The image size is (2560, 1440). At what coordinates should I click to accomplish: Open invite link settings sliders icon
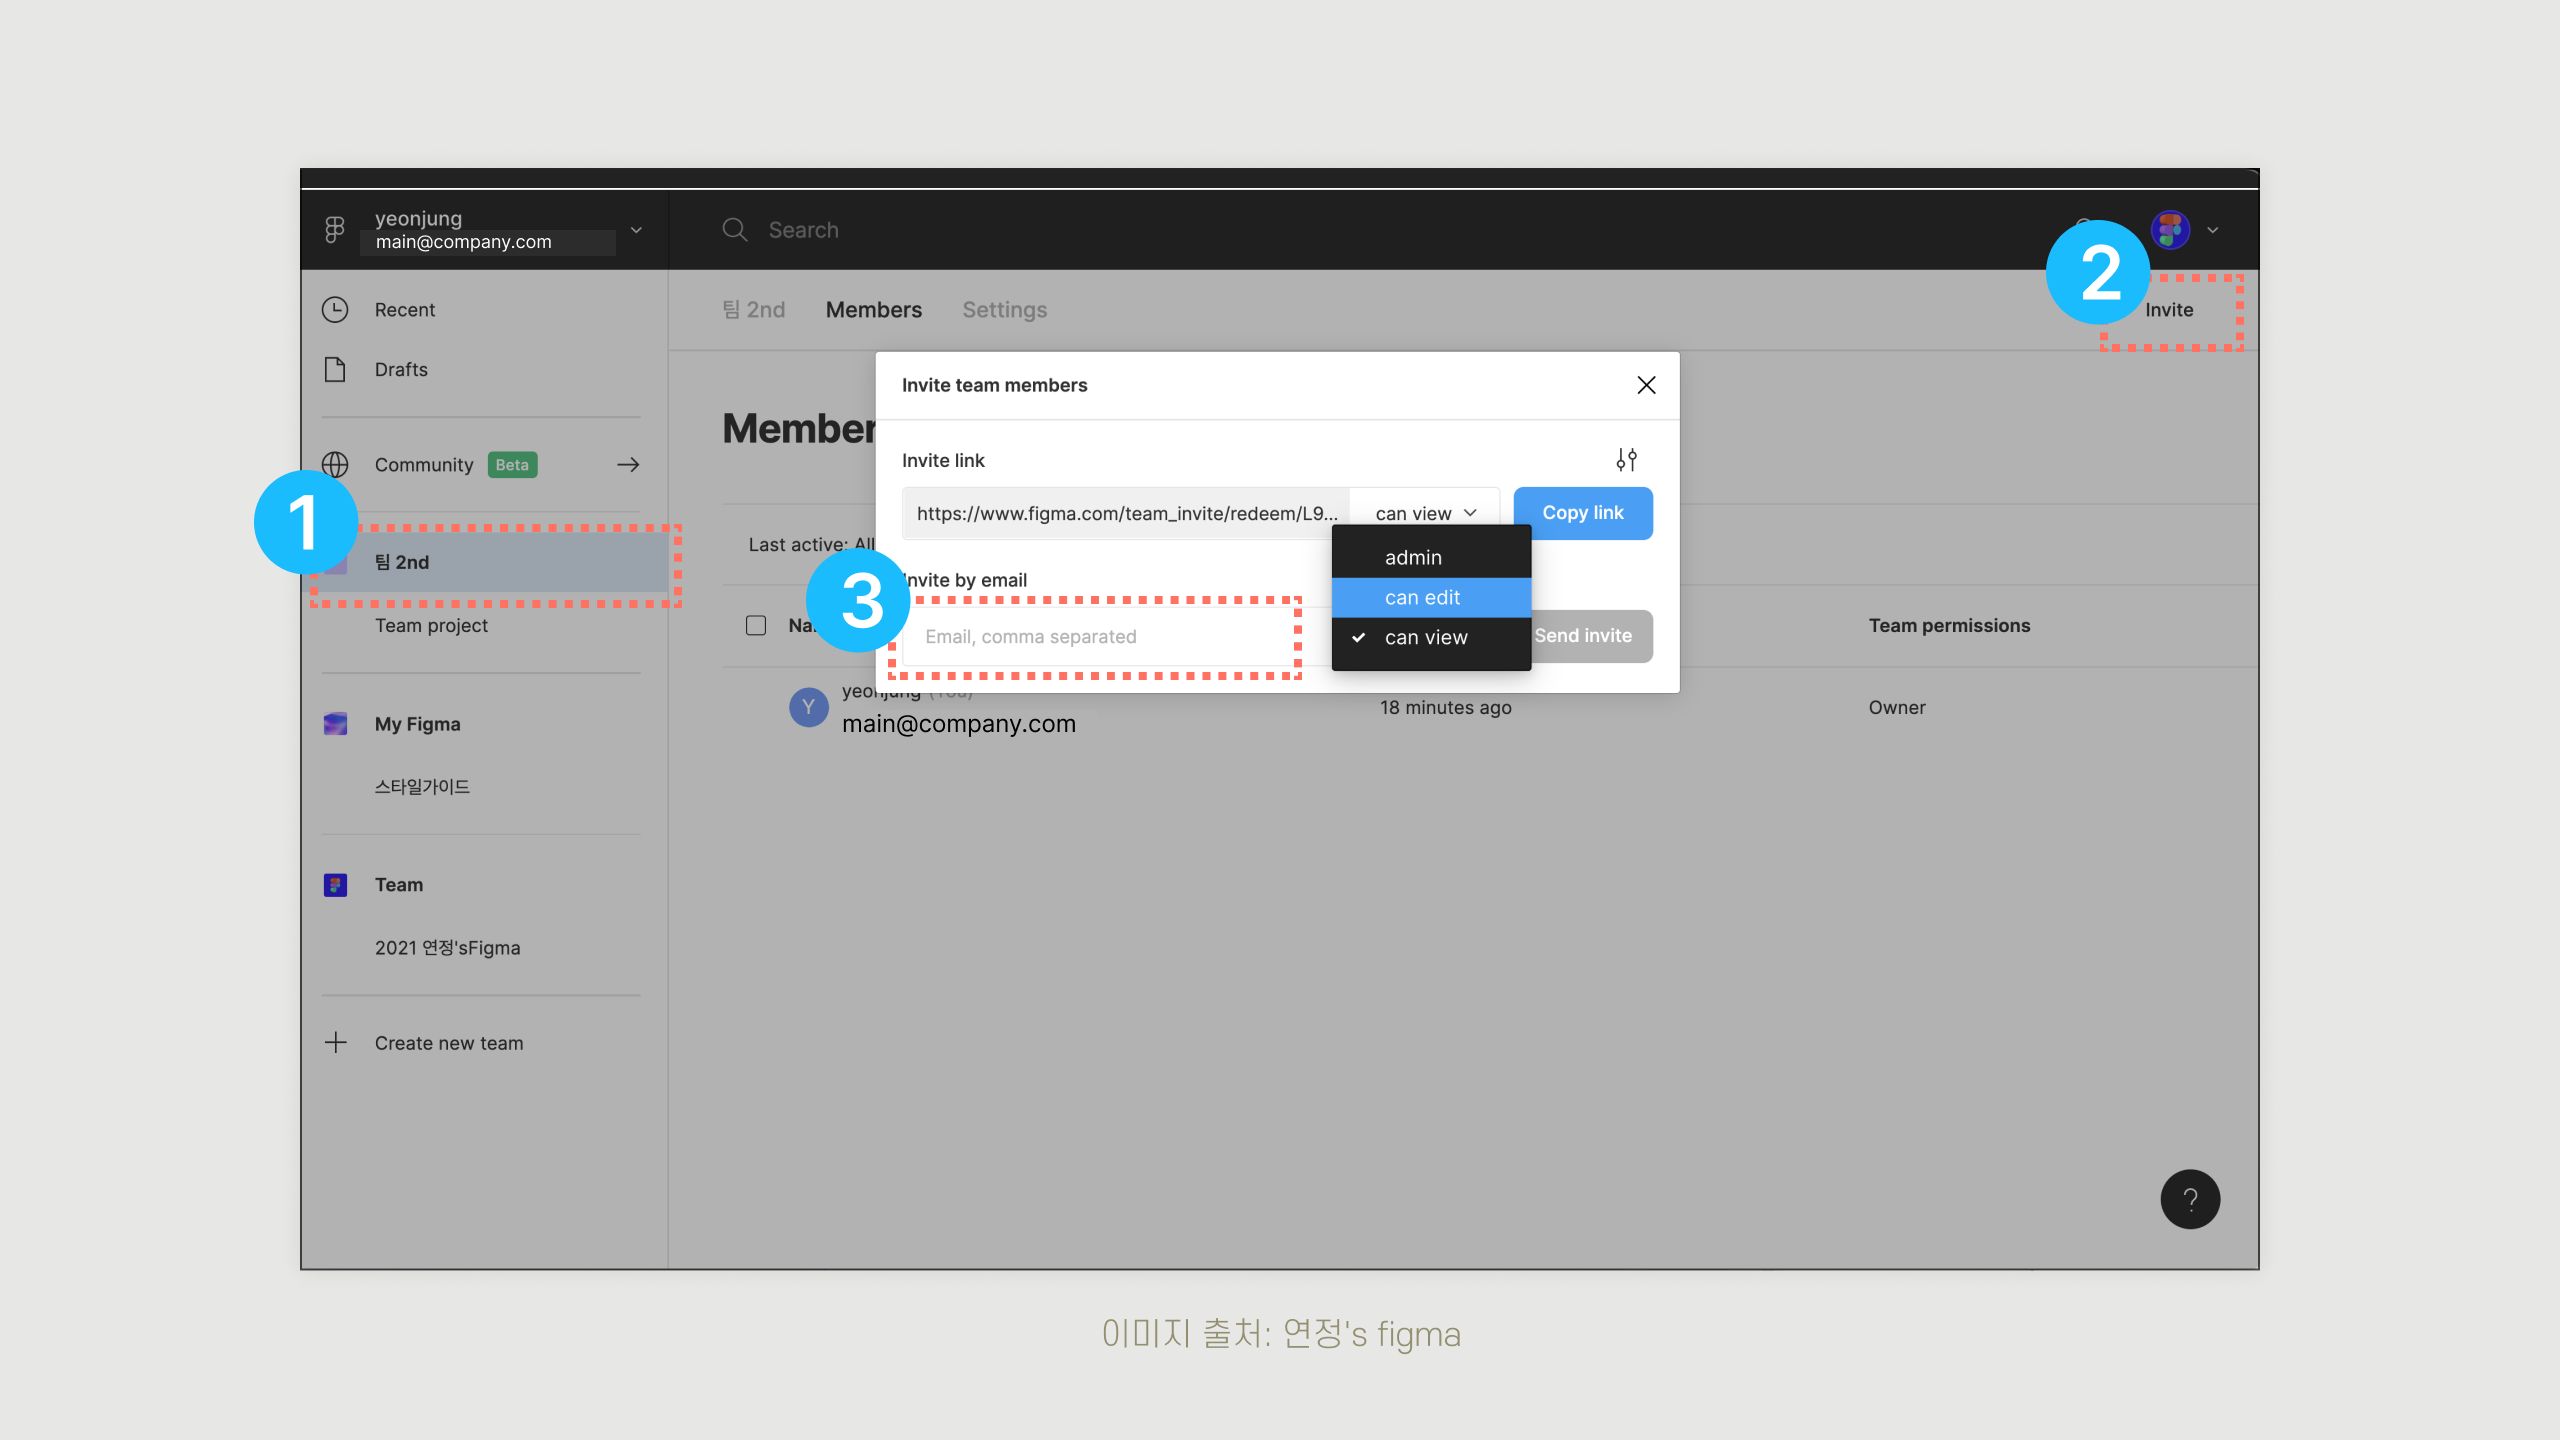coord(1627,460)
